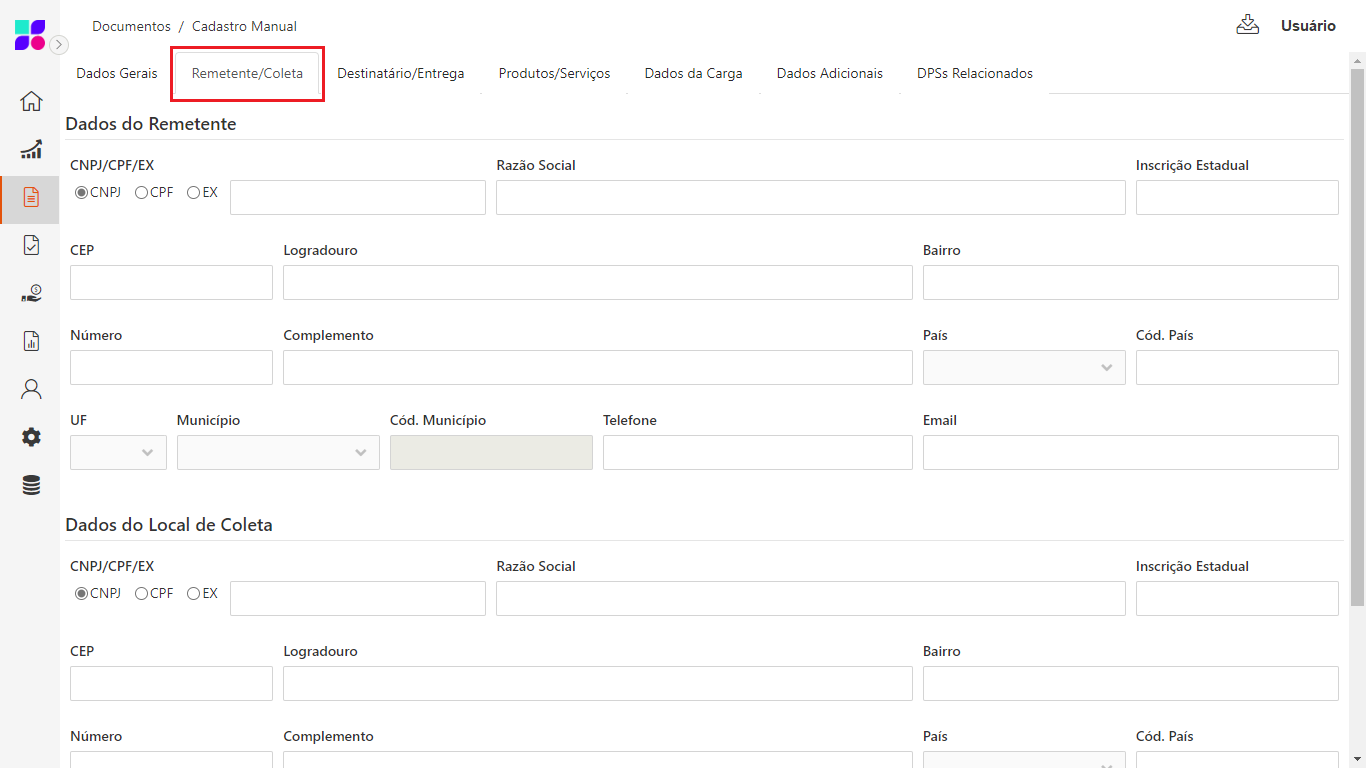1366x768 pixels.
Task: Open the home icon in sidebar
Action: point(31,101)
